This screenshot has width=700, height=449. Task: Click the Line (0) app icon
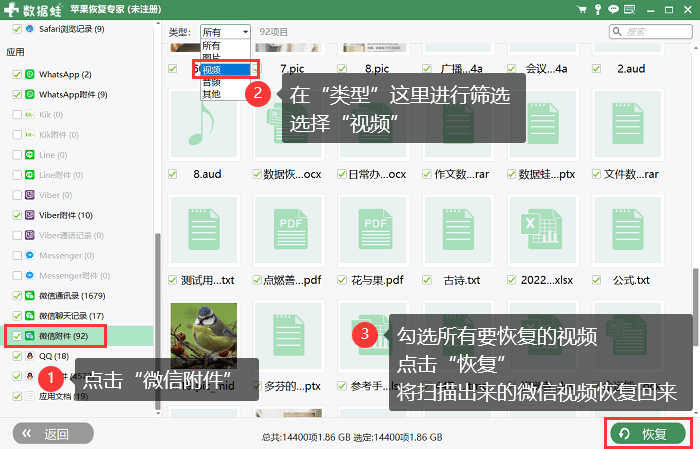pyautogui.click(x=30, y=155)
